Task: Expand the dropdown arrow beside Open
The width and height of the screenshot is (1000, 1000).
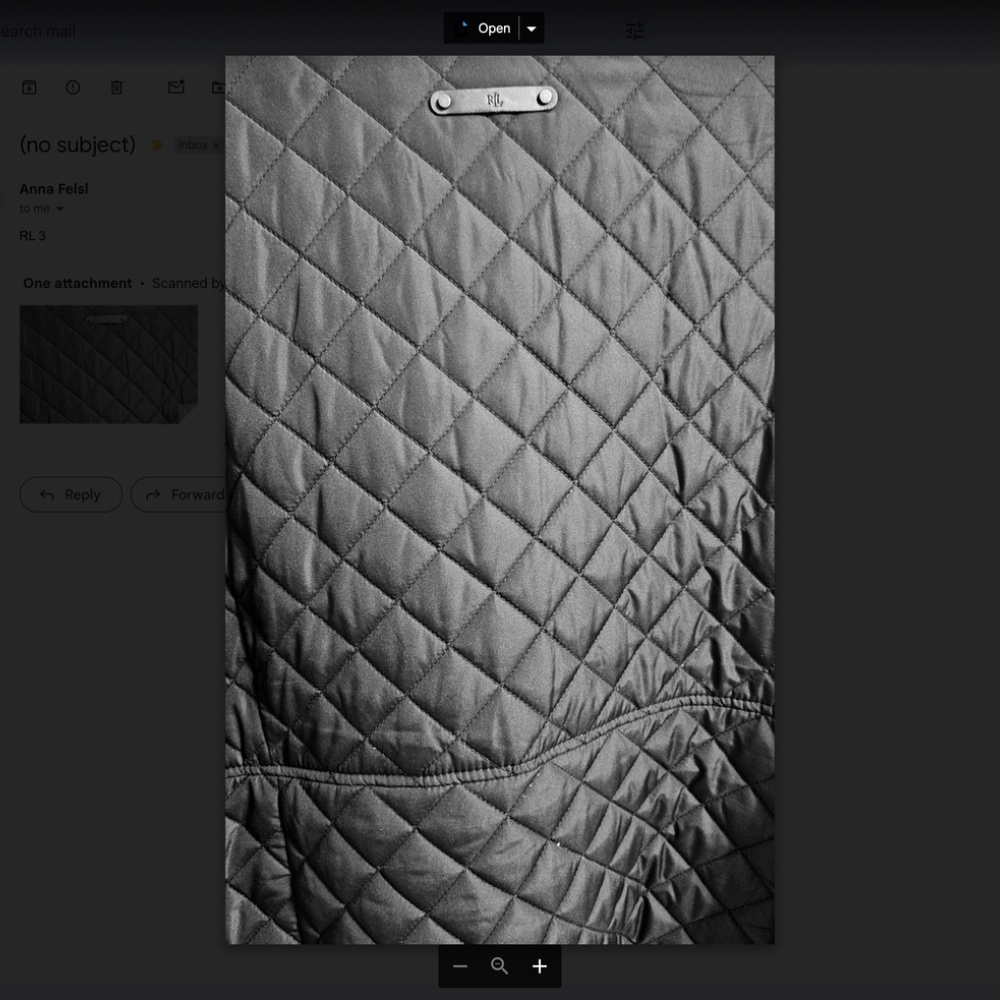Action: (532, 29)
